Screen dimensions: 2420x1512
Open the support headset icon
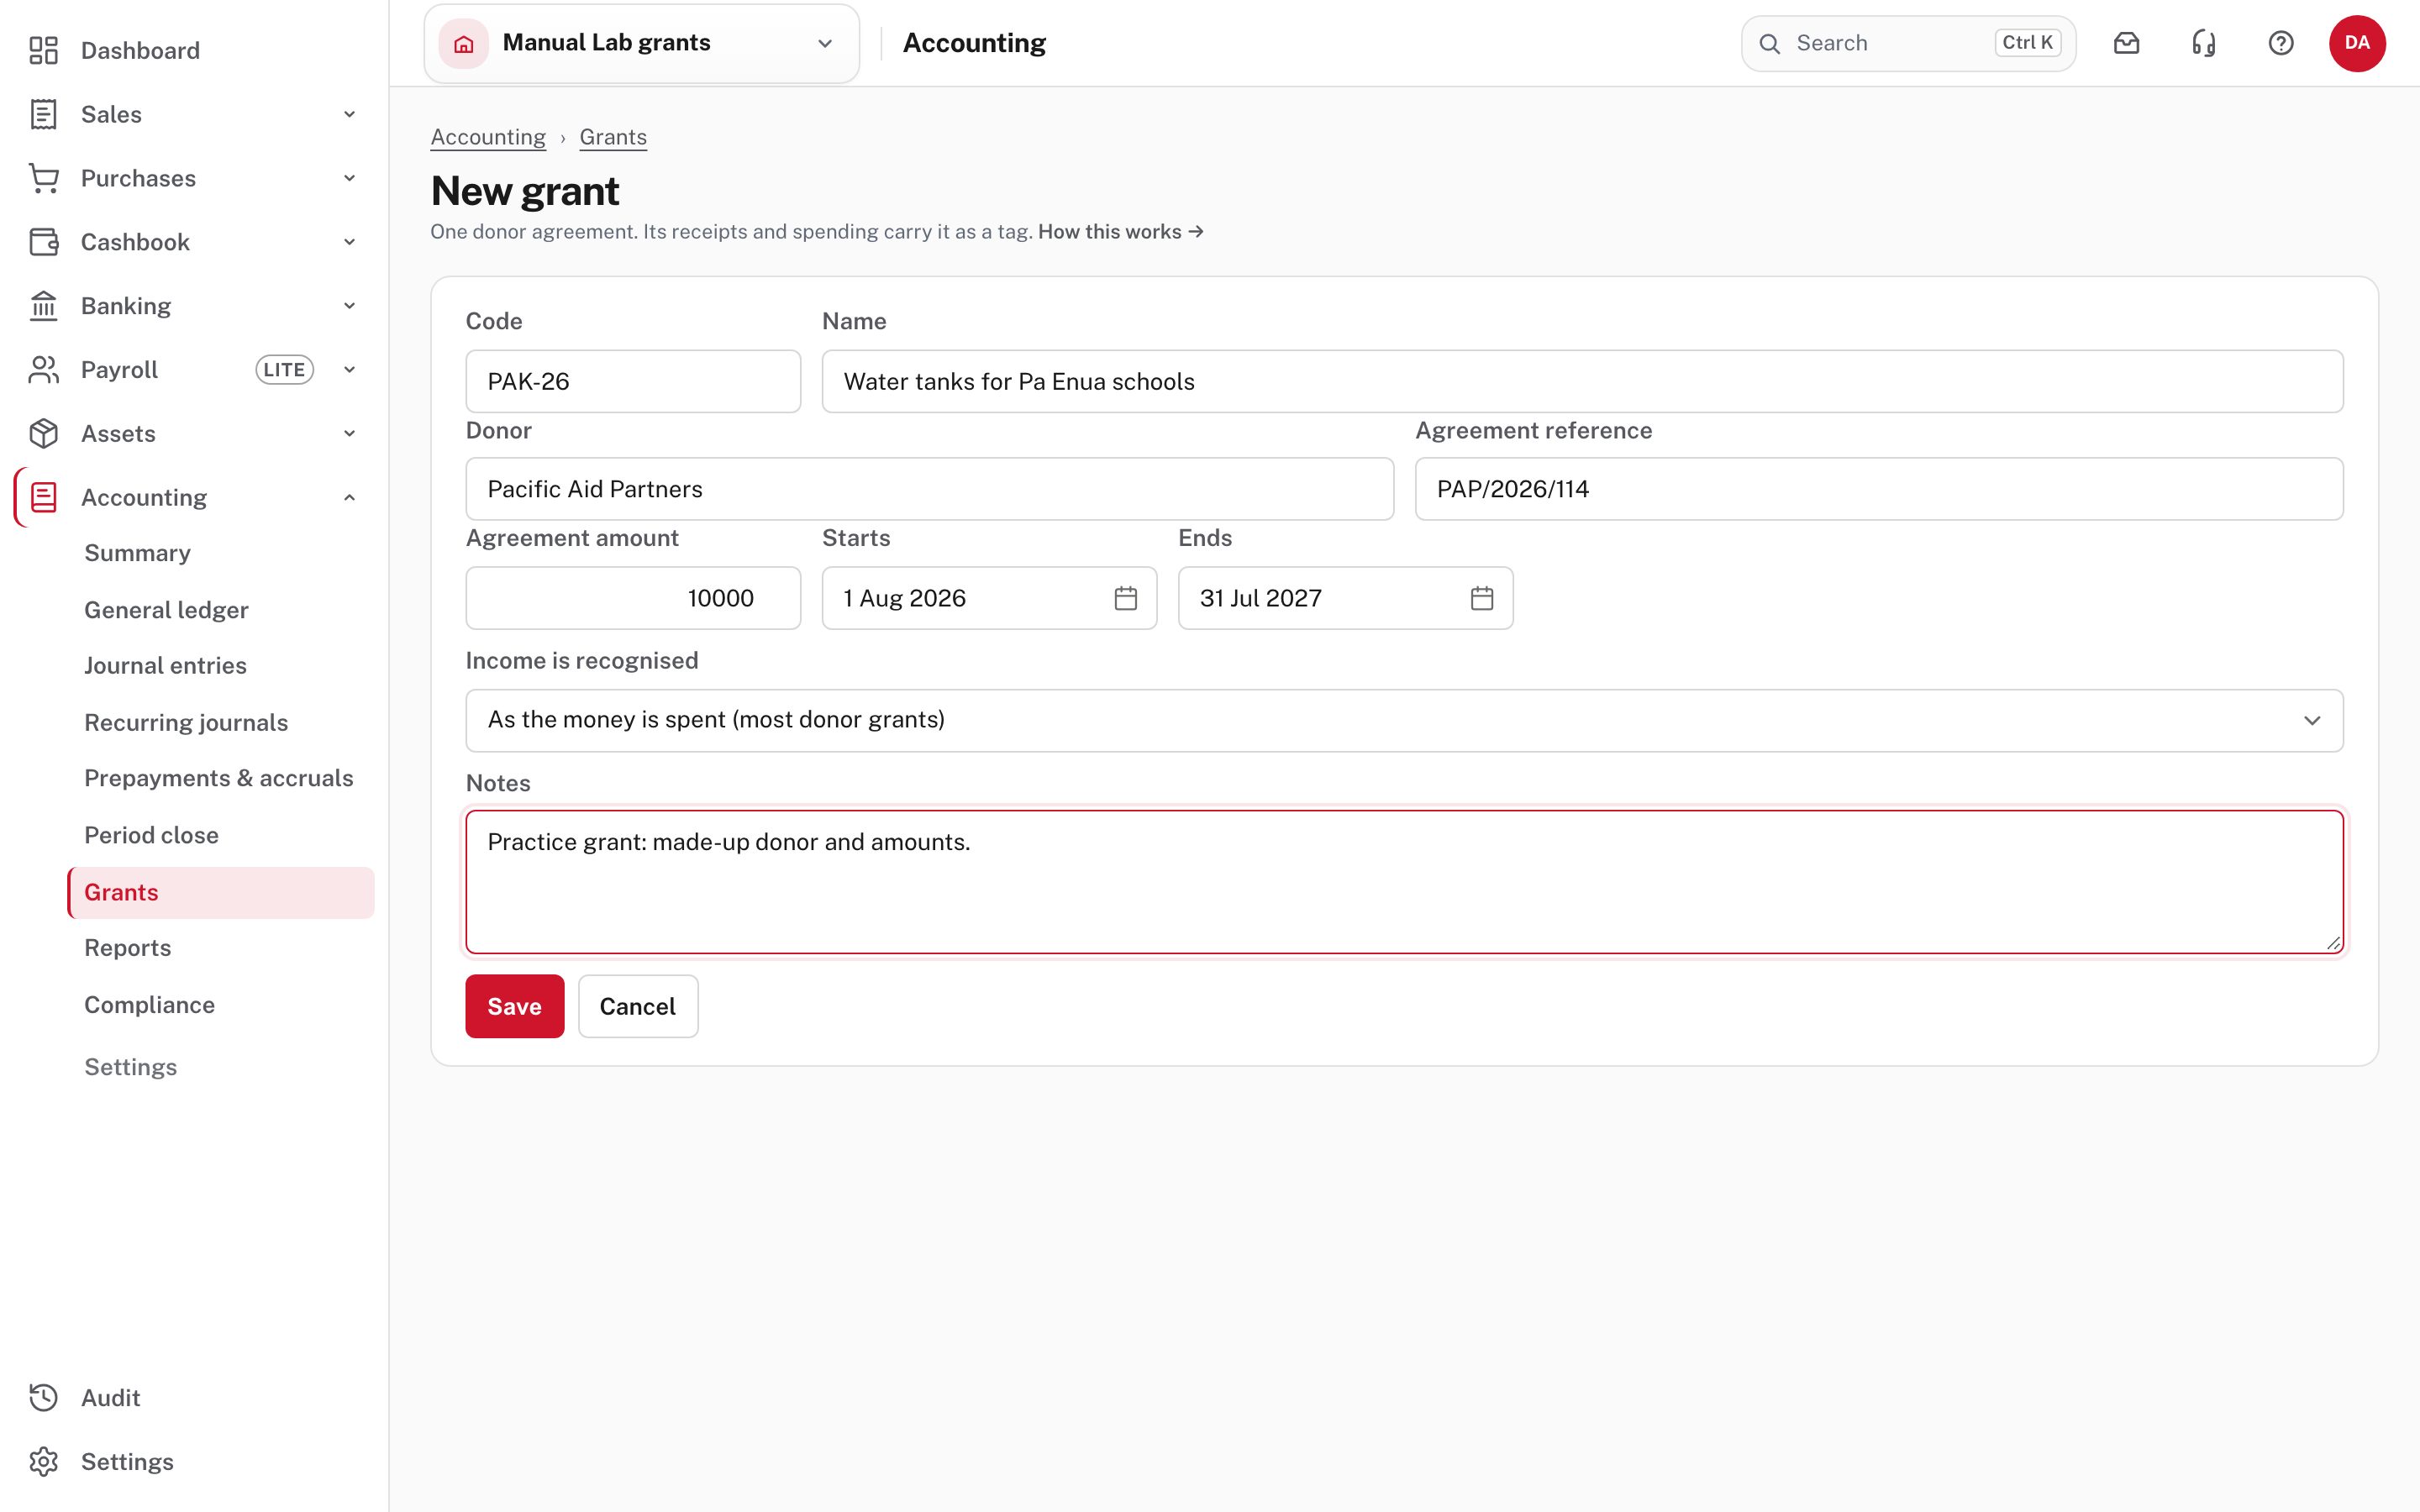(x=2204, y=43)
